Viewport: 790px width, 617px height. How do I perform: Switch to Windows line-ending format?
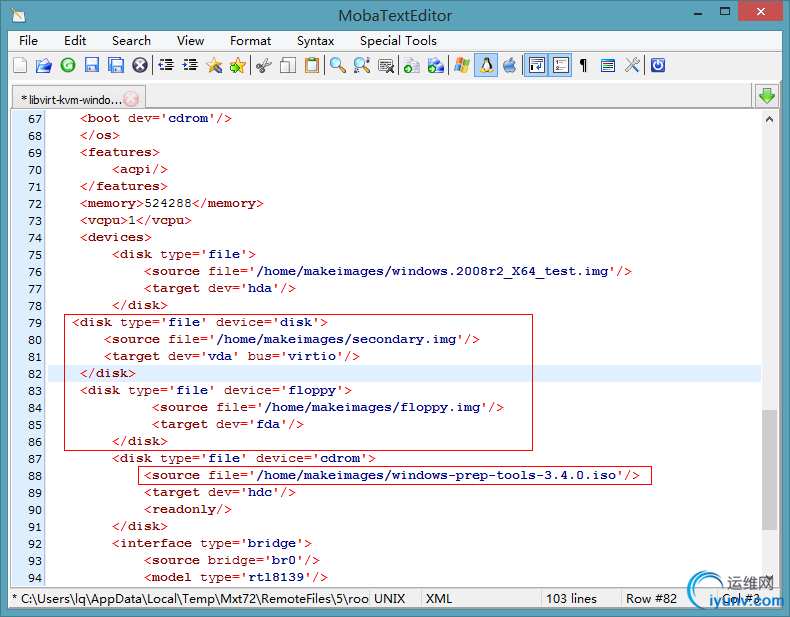point(462,66)
